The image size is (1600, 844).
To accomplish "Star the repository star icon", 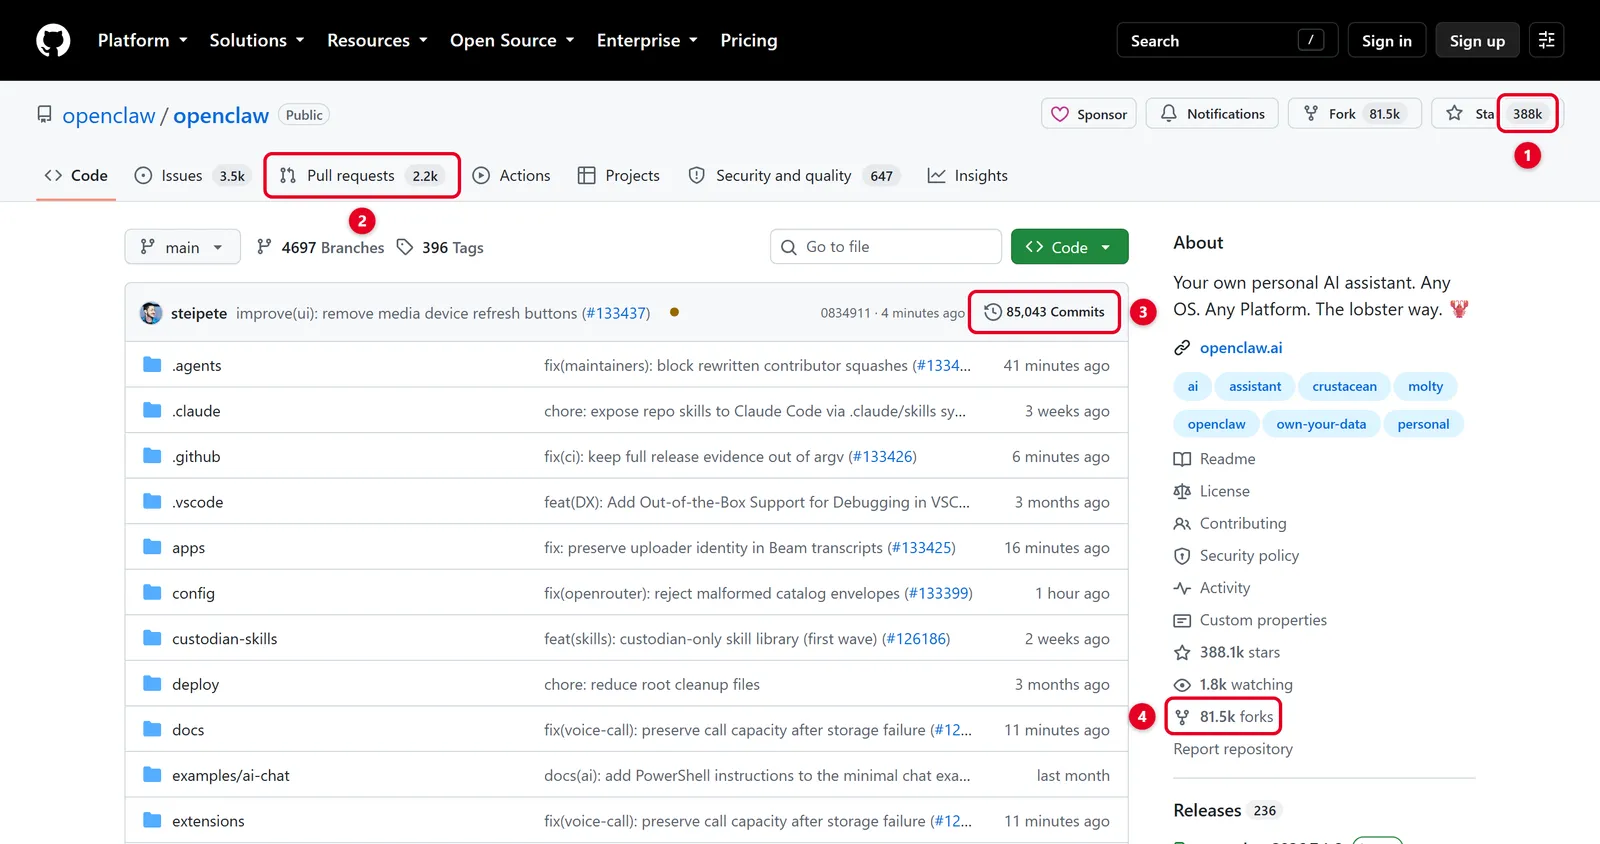I will coord(1455,114).
